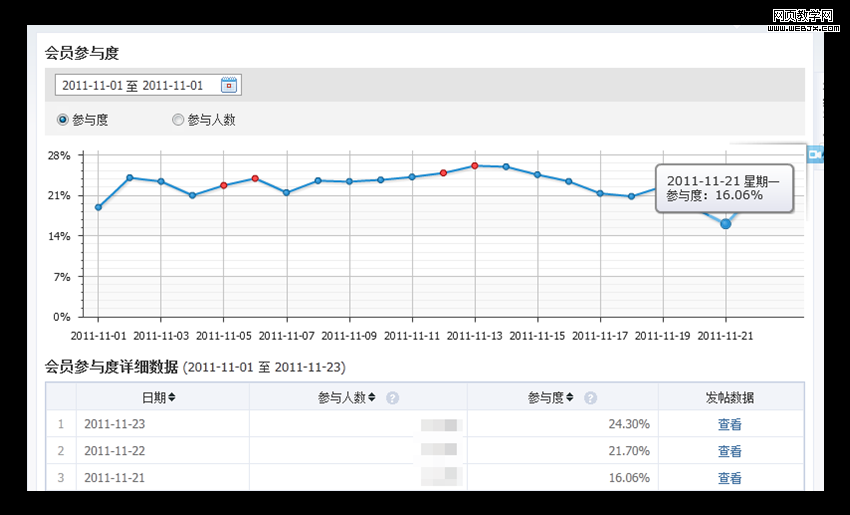Image resolution: width=850 pixels, height=515 pixels.
Task: Click sort arrows icon beside 日期 header
Action: pos(172,398)
